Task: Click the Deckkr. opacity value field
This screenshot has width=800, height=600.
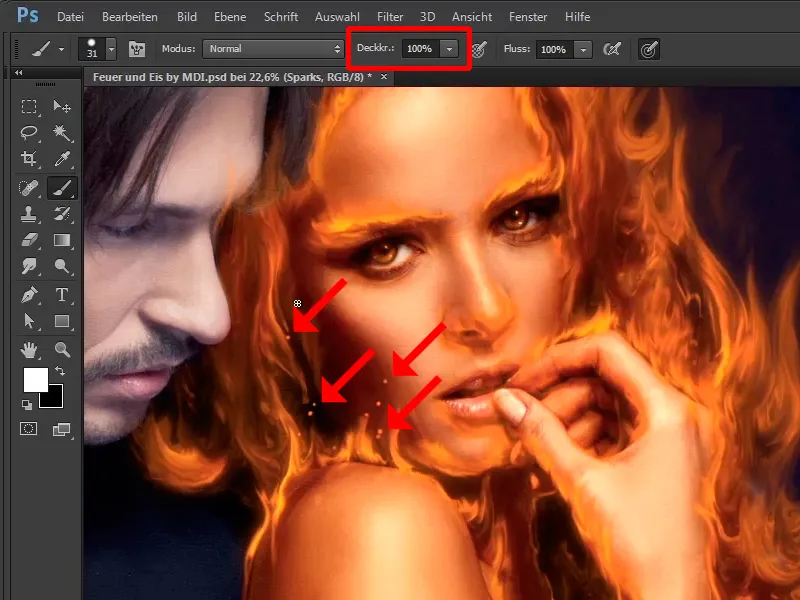Action: [420, 49]
